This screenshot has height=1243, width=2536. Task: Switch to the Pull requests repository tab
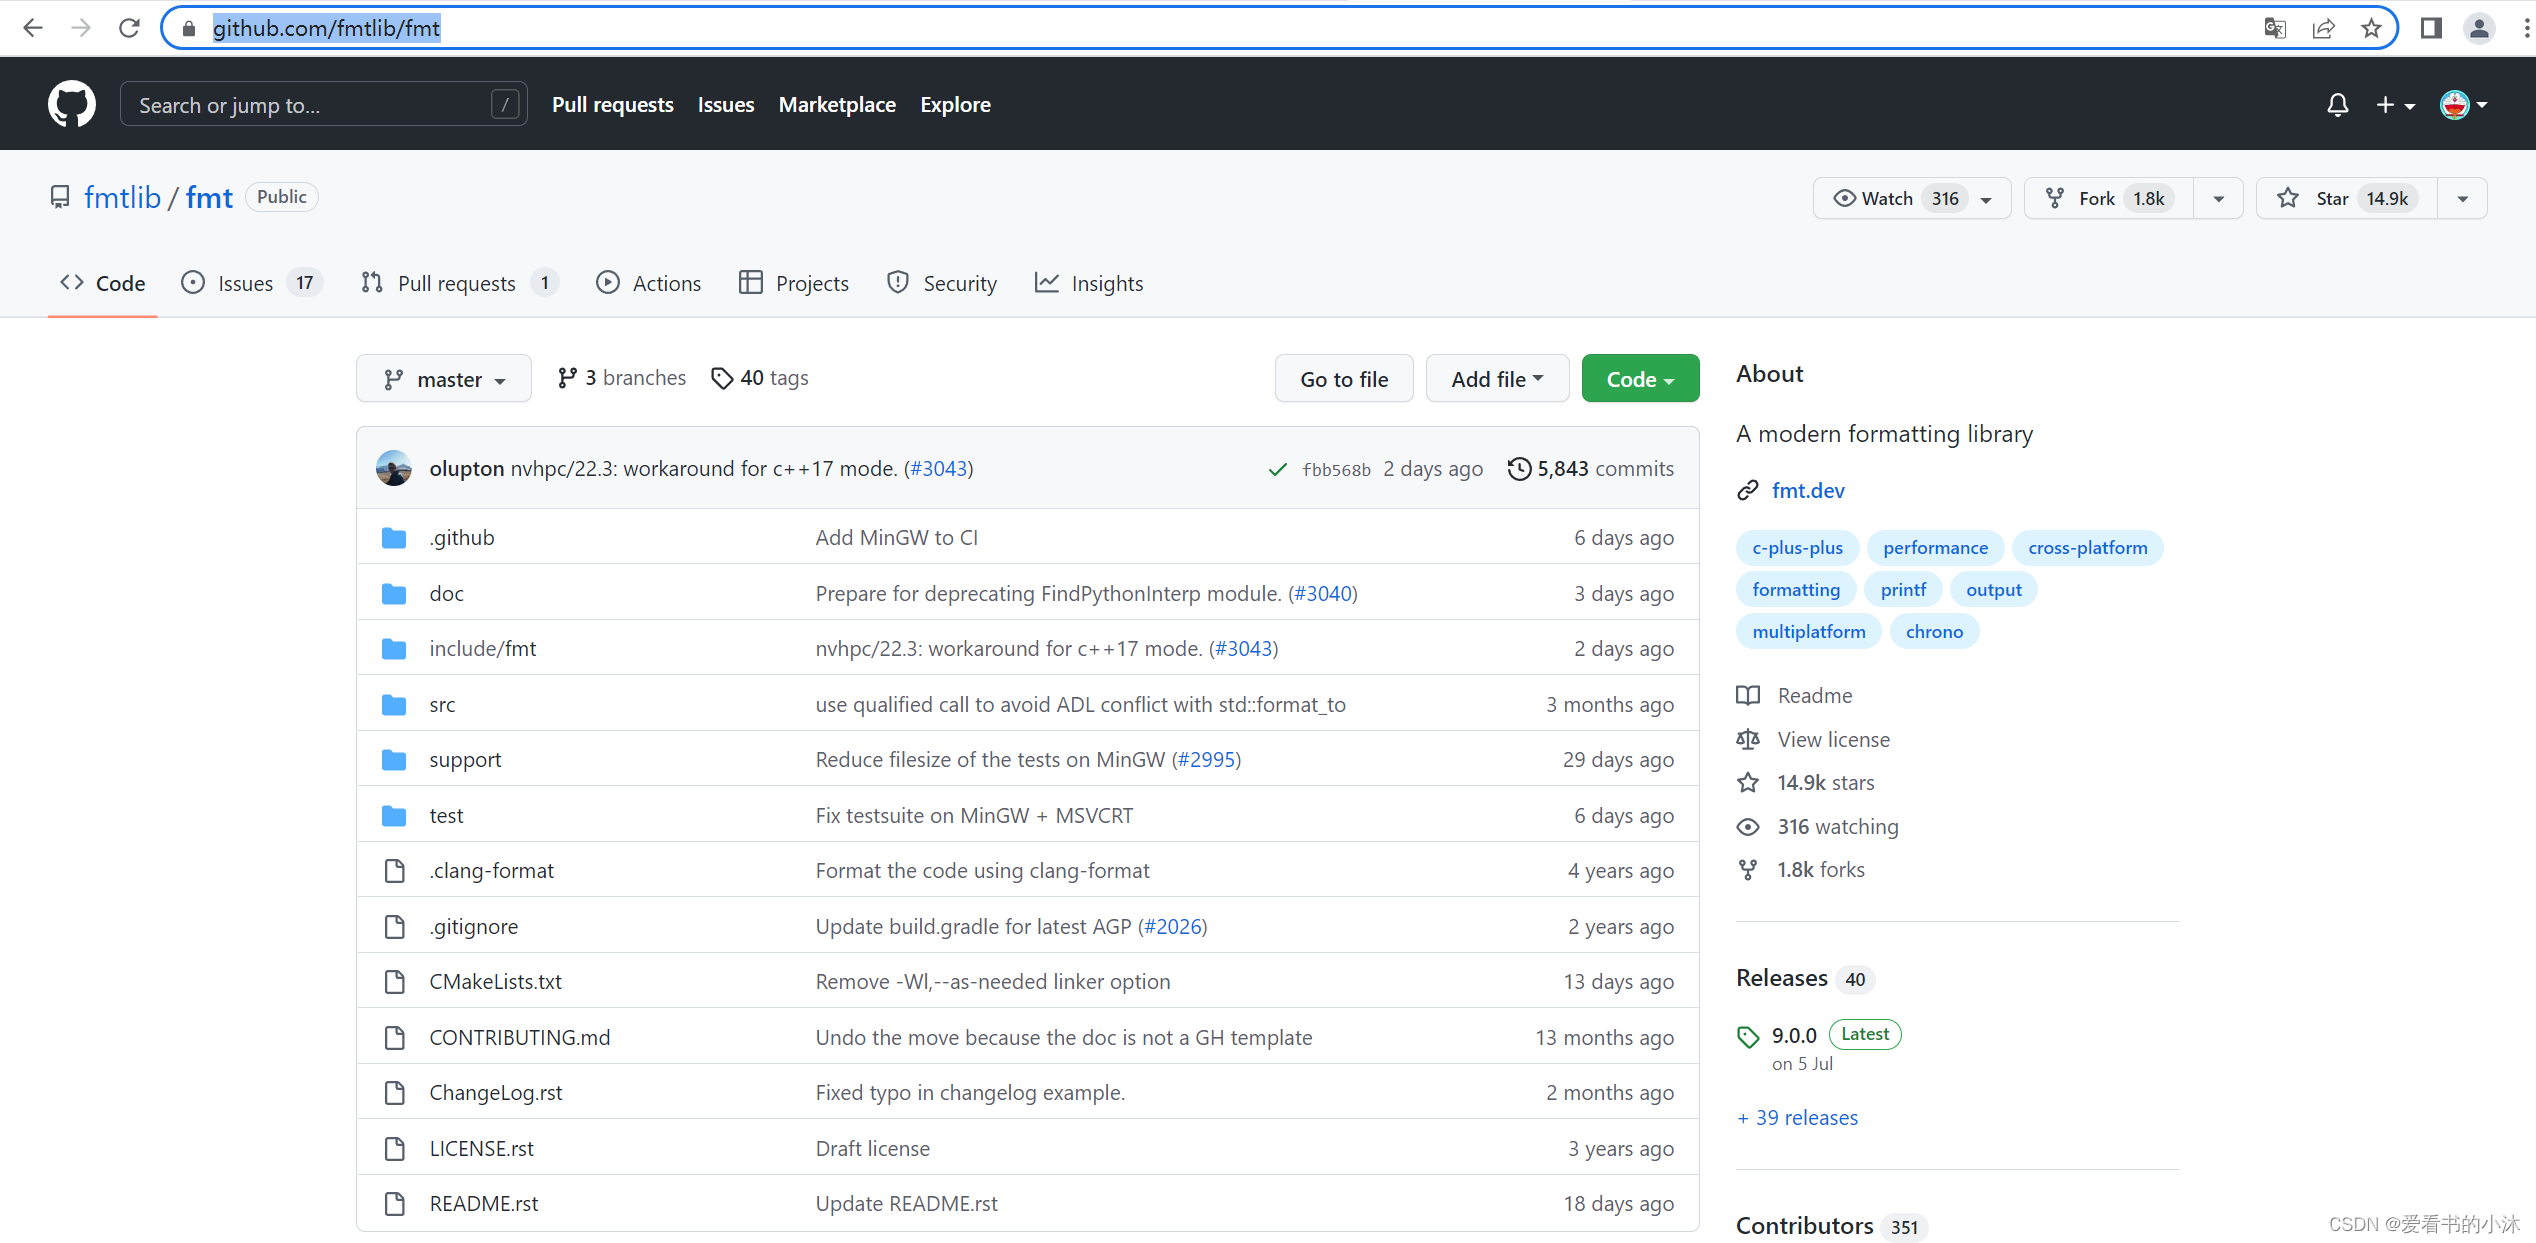(460, 283)
